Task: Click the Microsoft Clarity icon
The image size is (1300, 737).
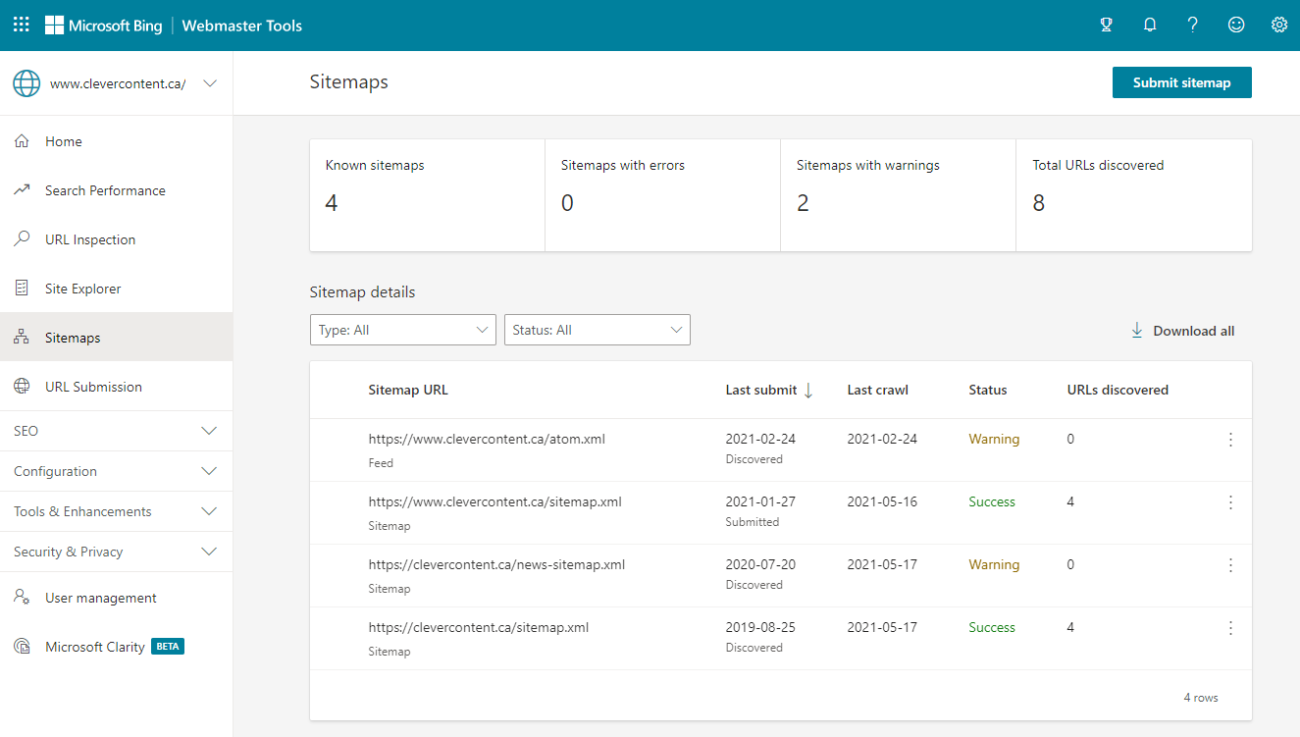Action: 22,646
